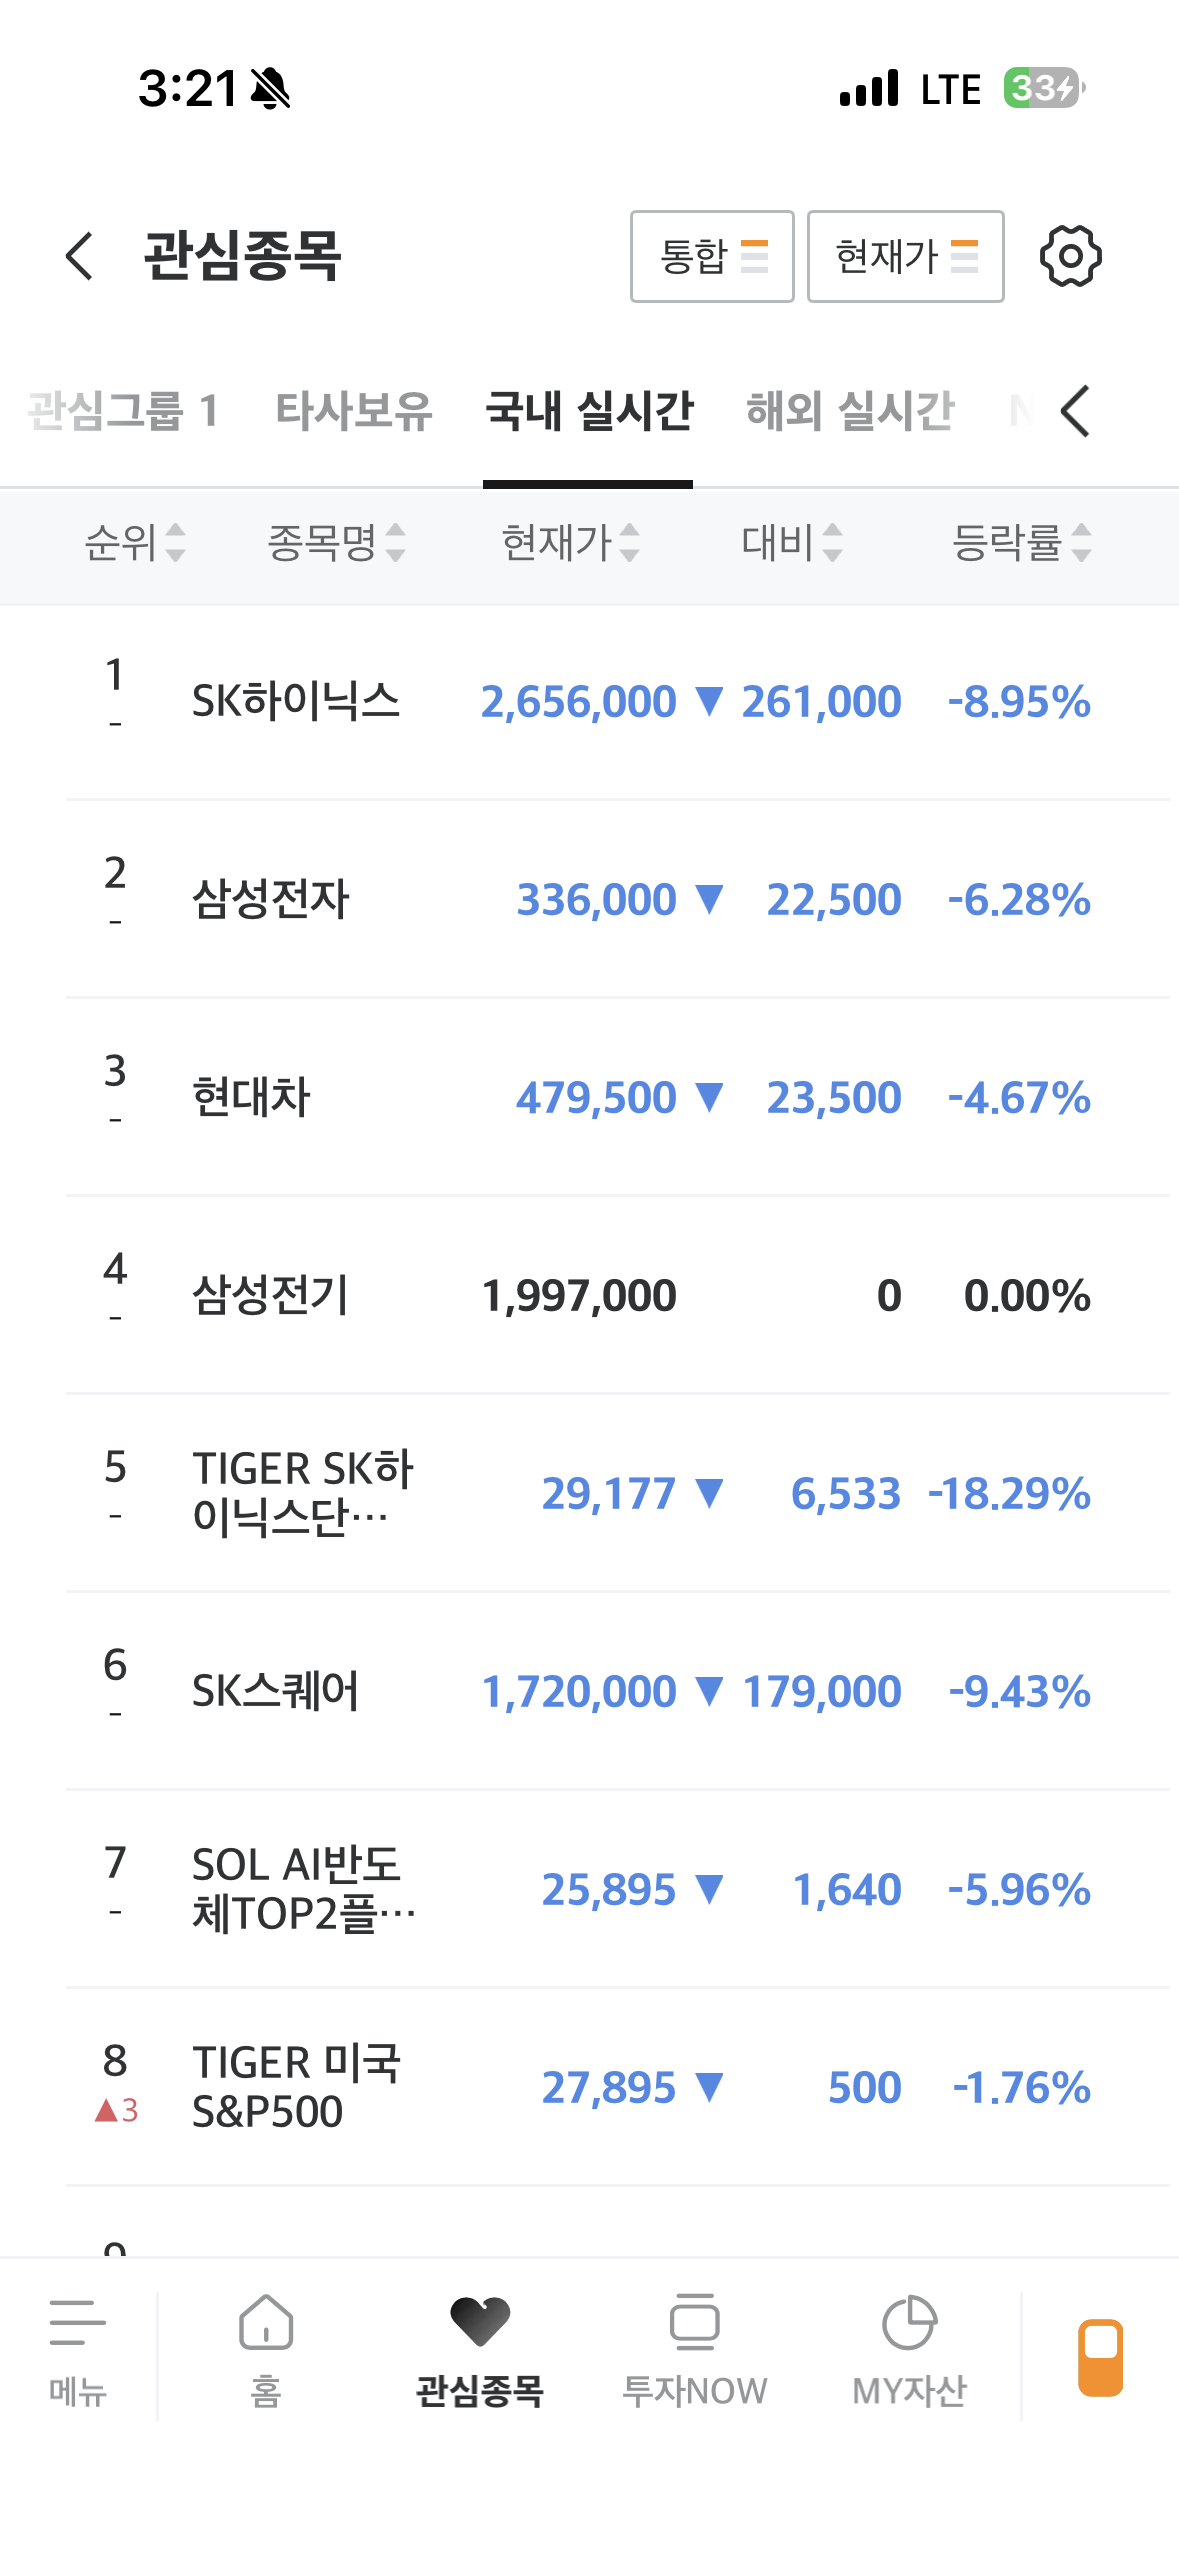Switch to 타사보유 tab

point(354,411)
